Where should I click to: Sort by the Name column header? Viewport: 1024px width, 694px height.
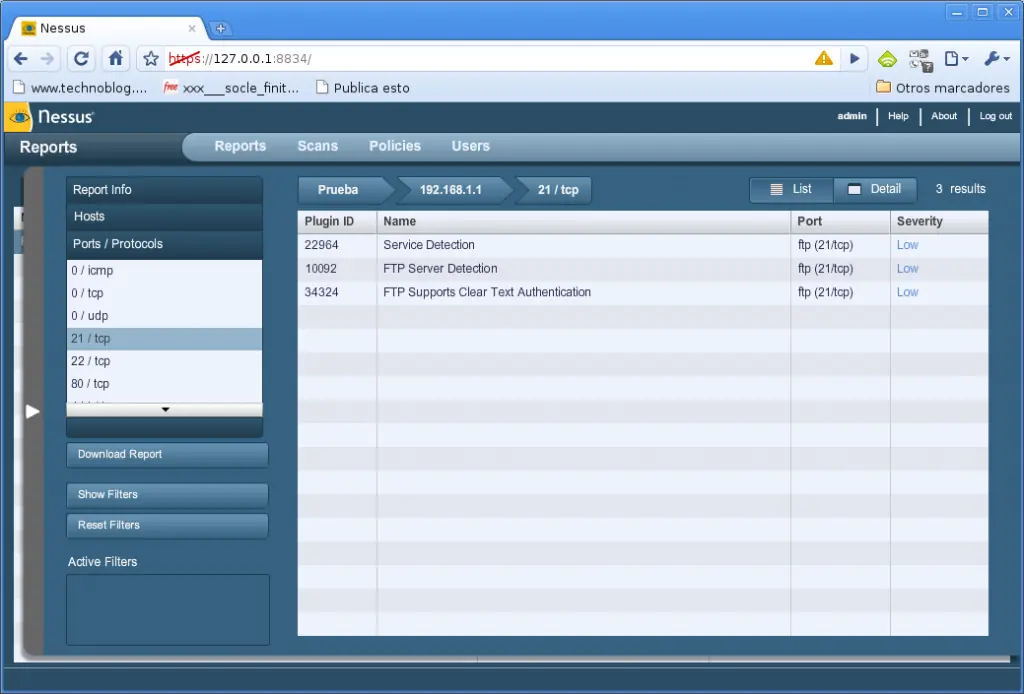pos(583,221)
